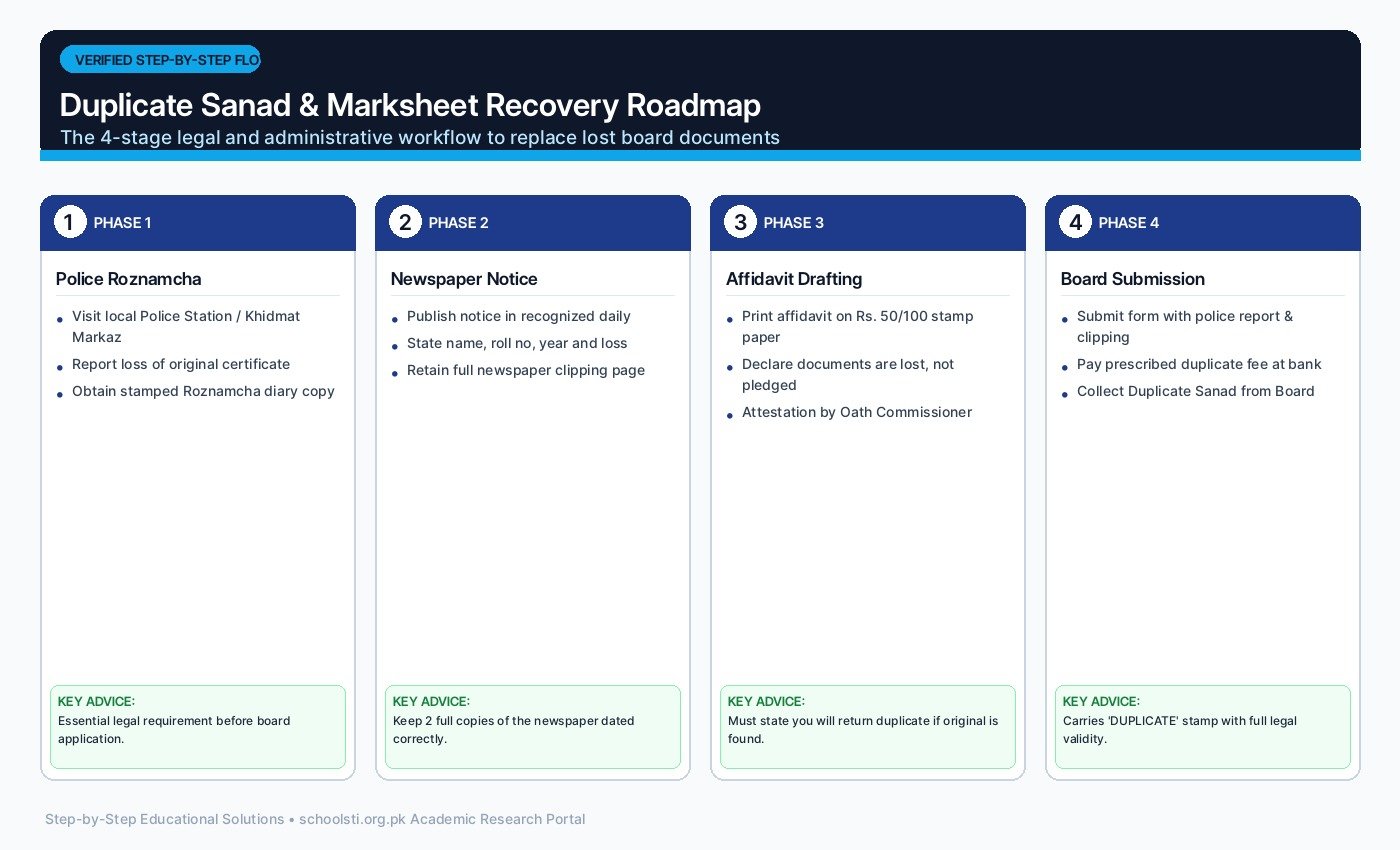
Task: Click the Board Submission heading
Action: [x=1132, y=279]
